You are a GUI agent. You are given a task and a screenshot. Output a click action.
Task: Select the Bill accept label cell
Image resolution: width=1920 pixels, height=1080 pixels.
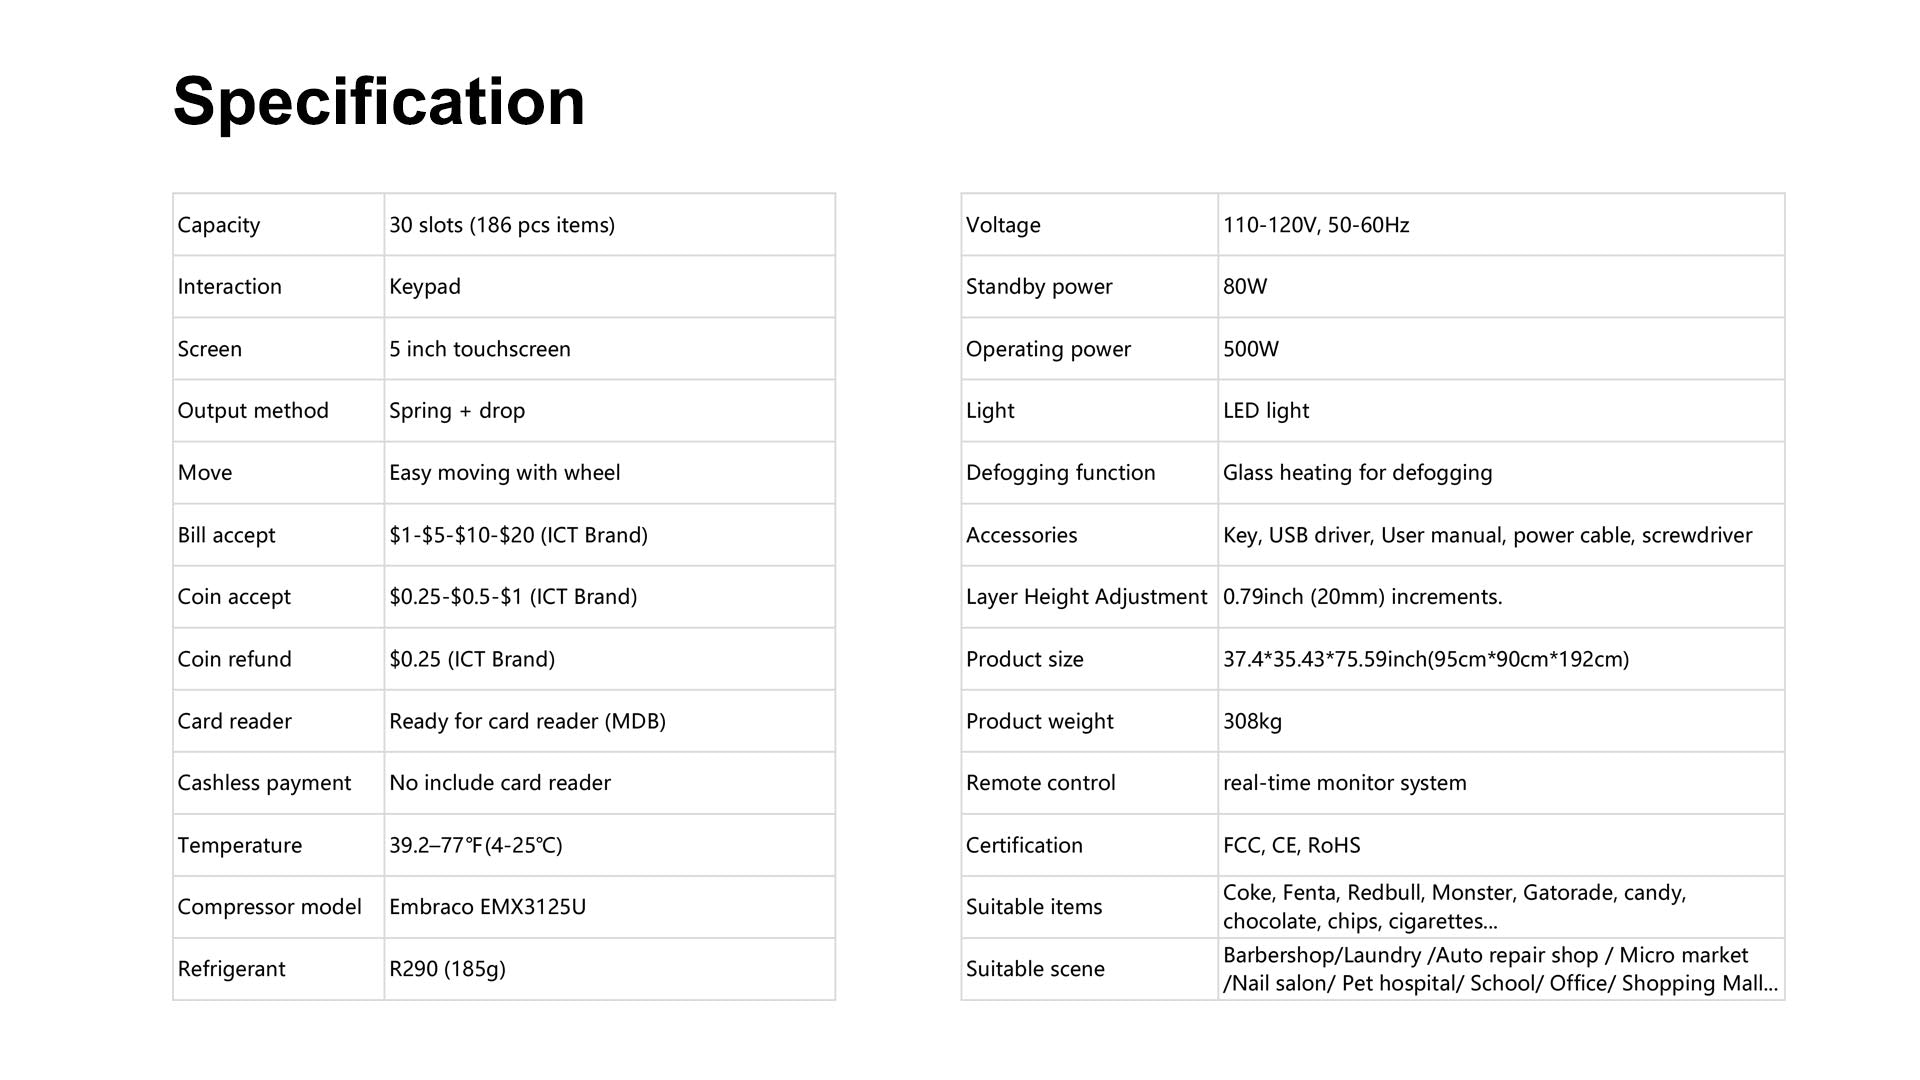click(226, 535)
